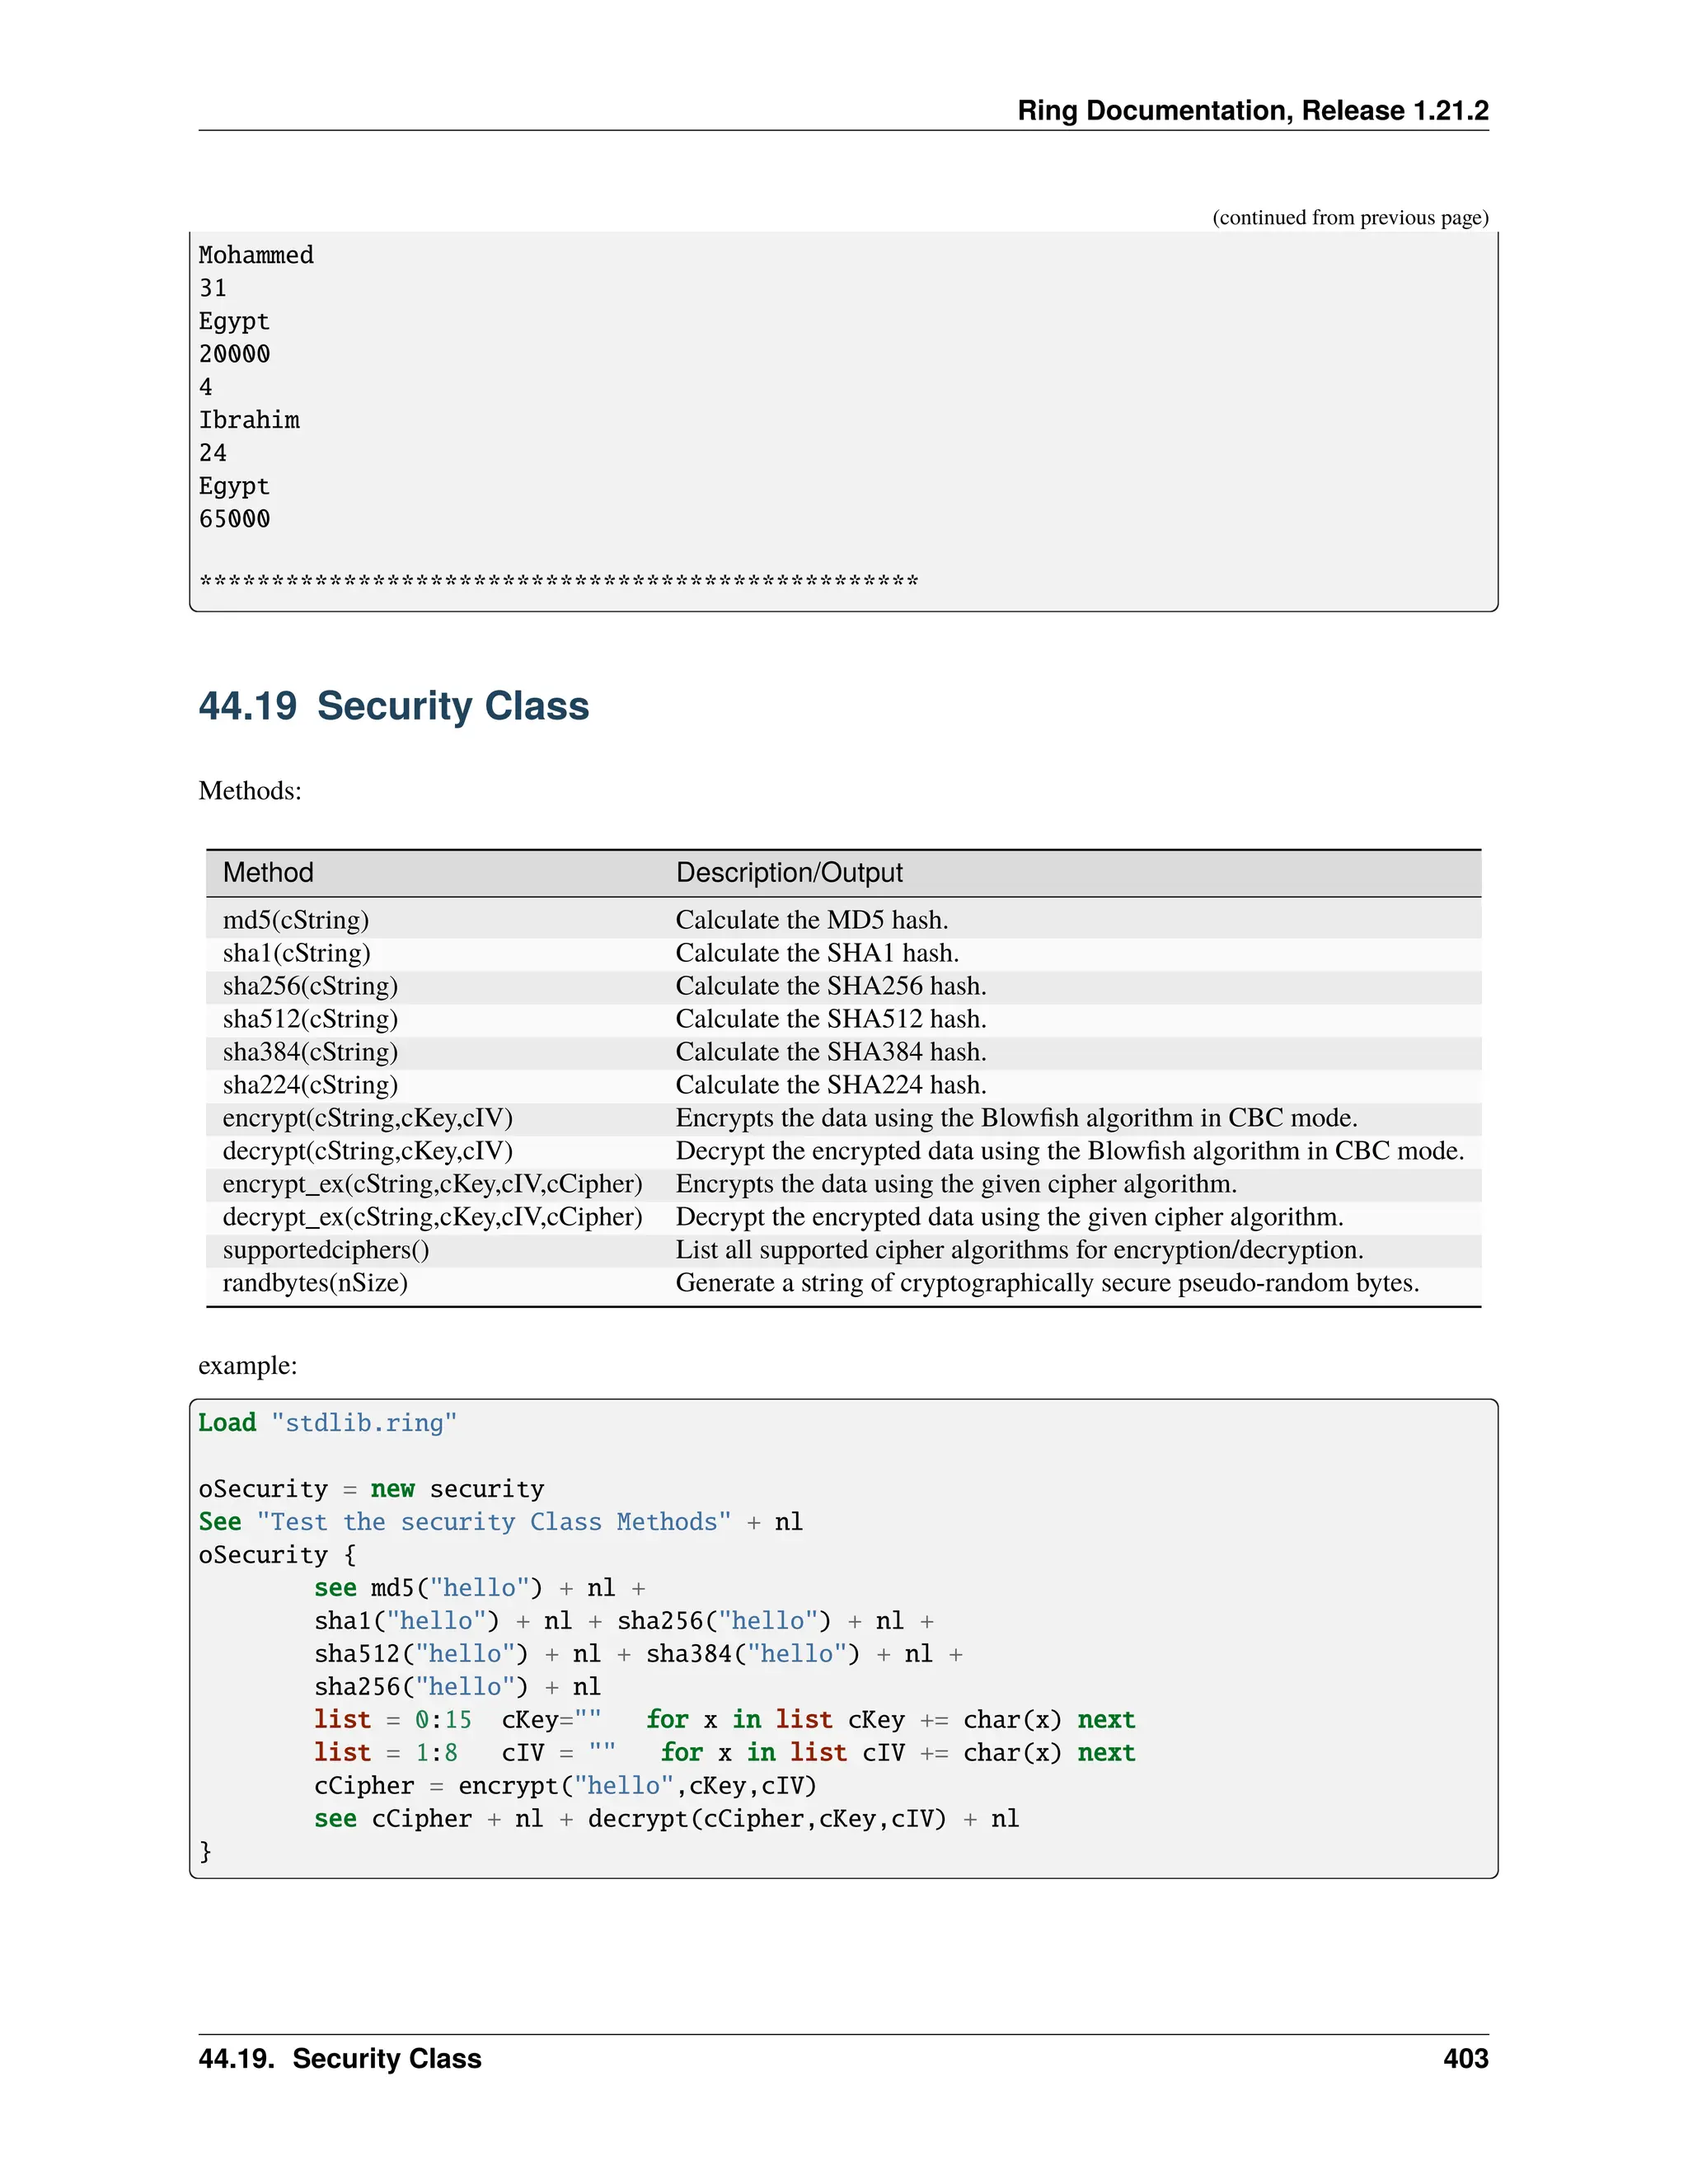Viewport: 1688px width, 2184px height.
Task: Click the 'example:' label
Action: click(x=247, y=1366)
